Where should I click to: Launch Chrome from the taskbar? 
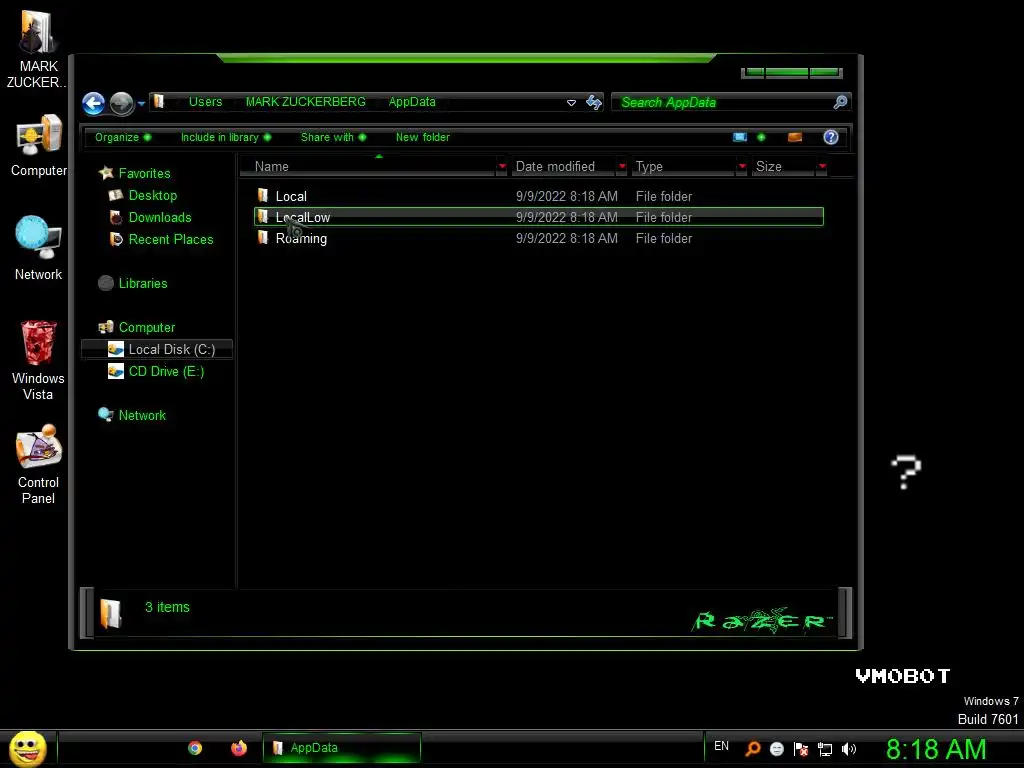[195, 748]
